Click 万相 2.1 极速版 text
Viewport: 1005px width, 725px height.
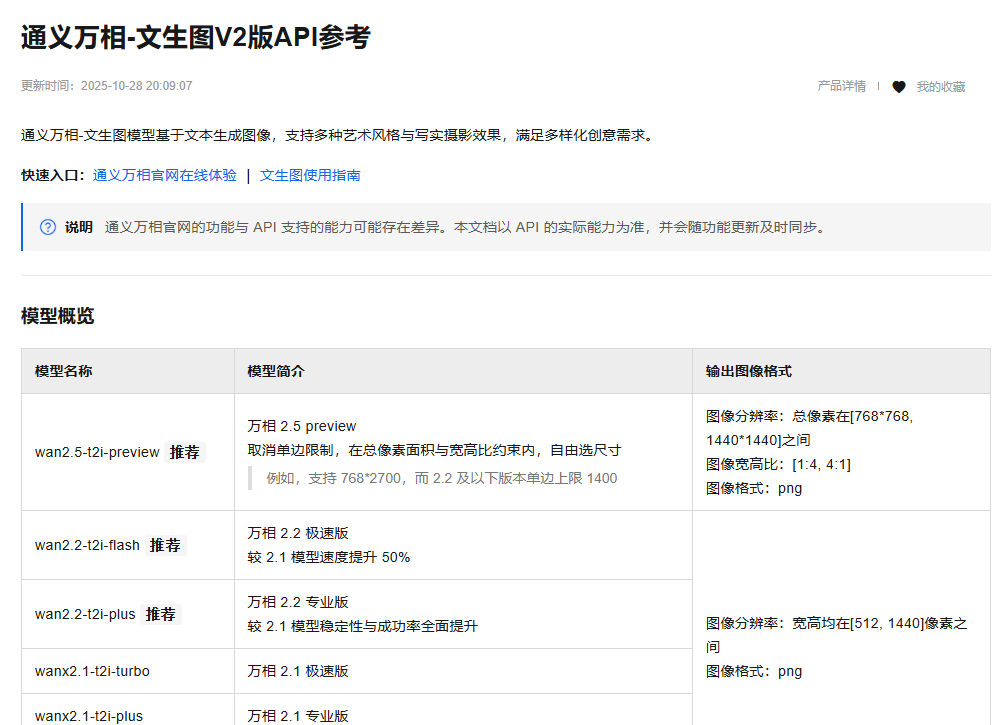(x=298, y=671)
